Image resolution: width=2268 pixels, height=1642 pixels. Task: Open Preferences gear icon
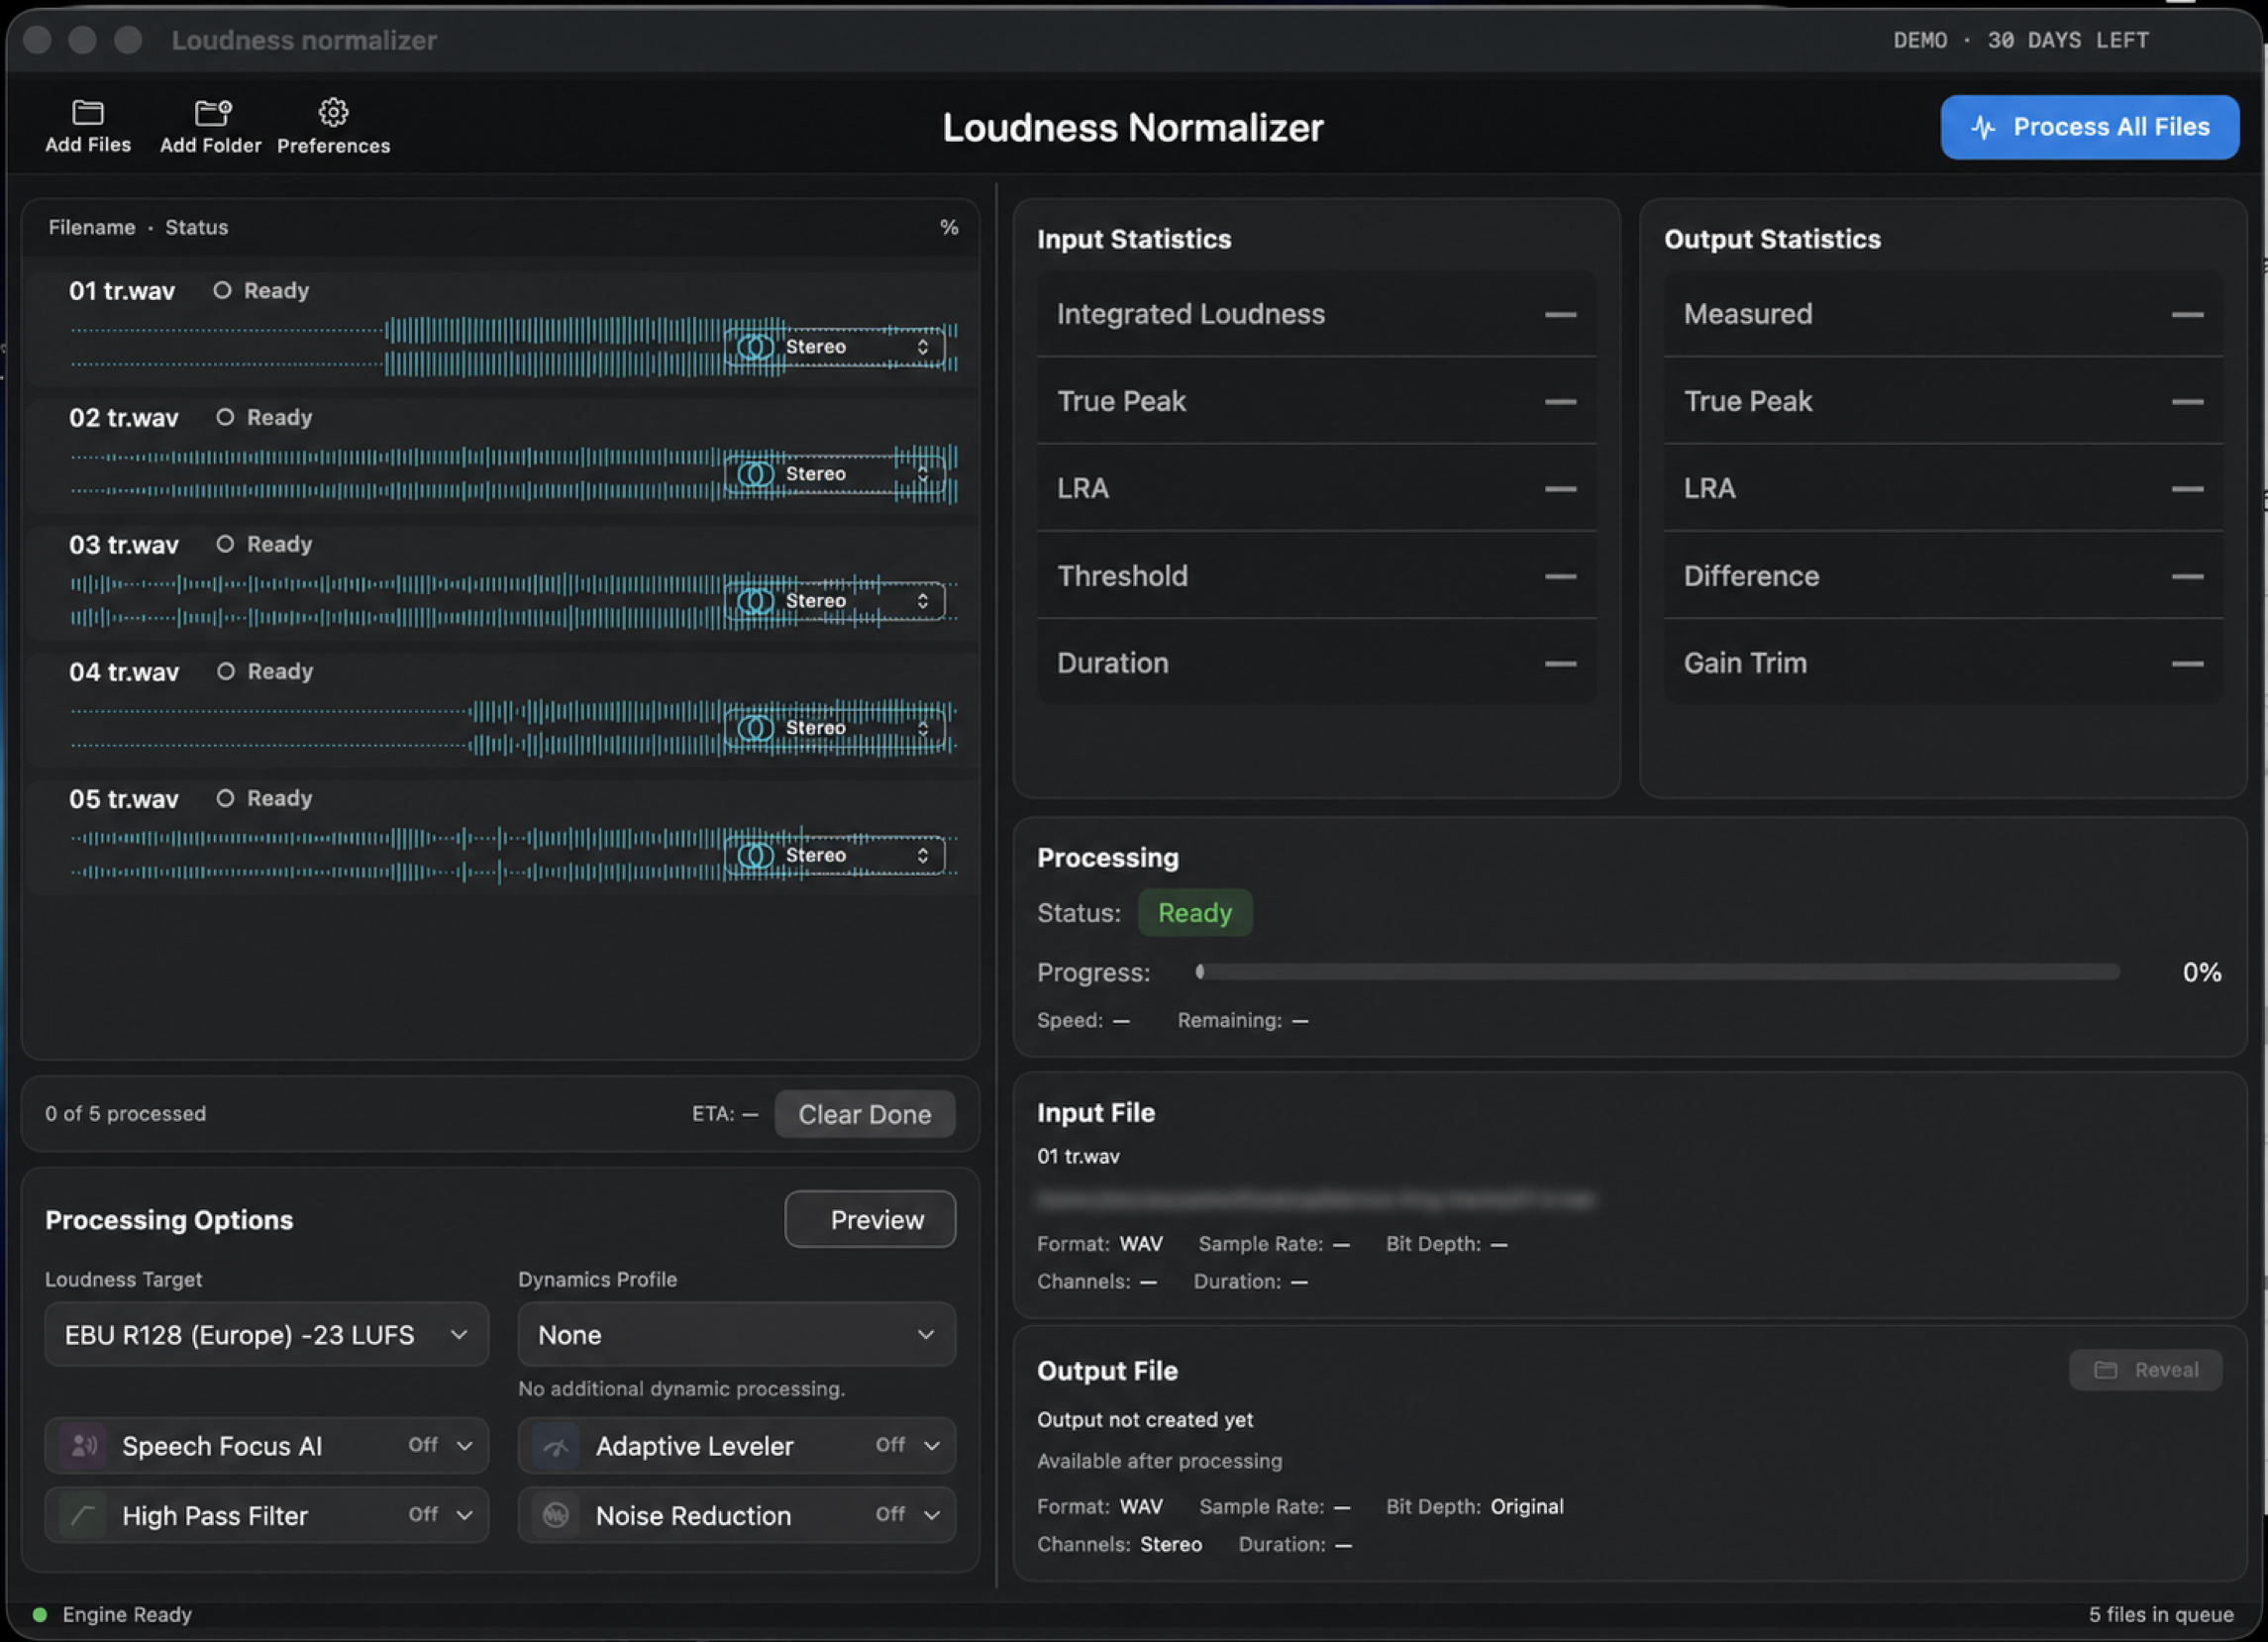coord(333,111)
